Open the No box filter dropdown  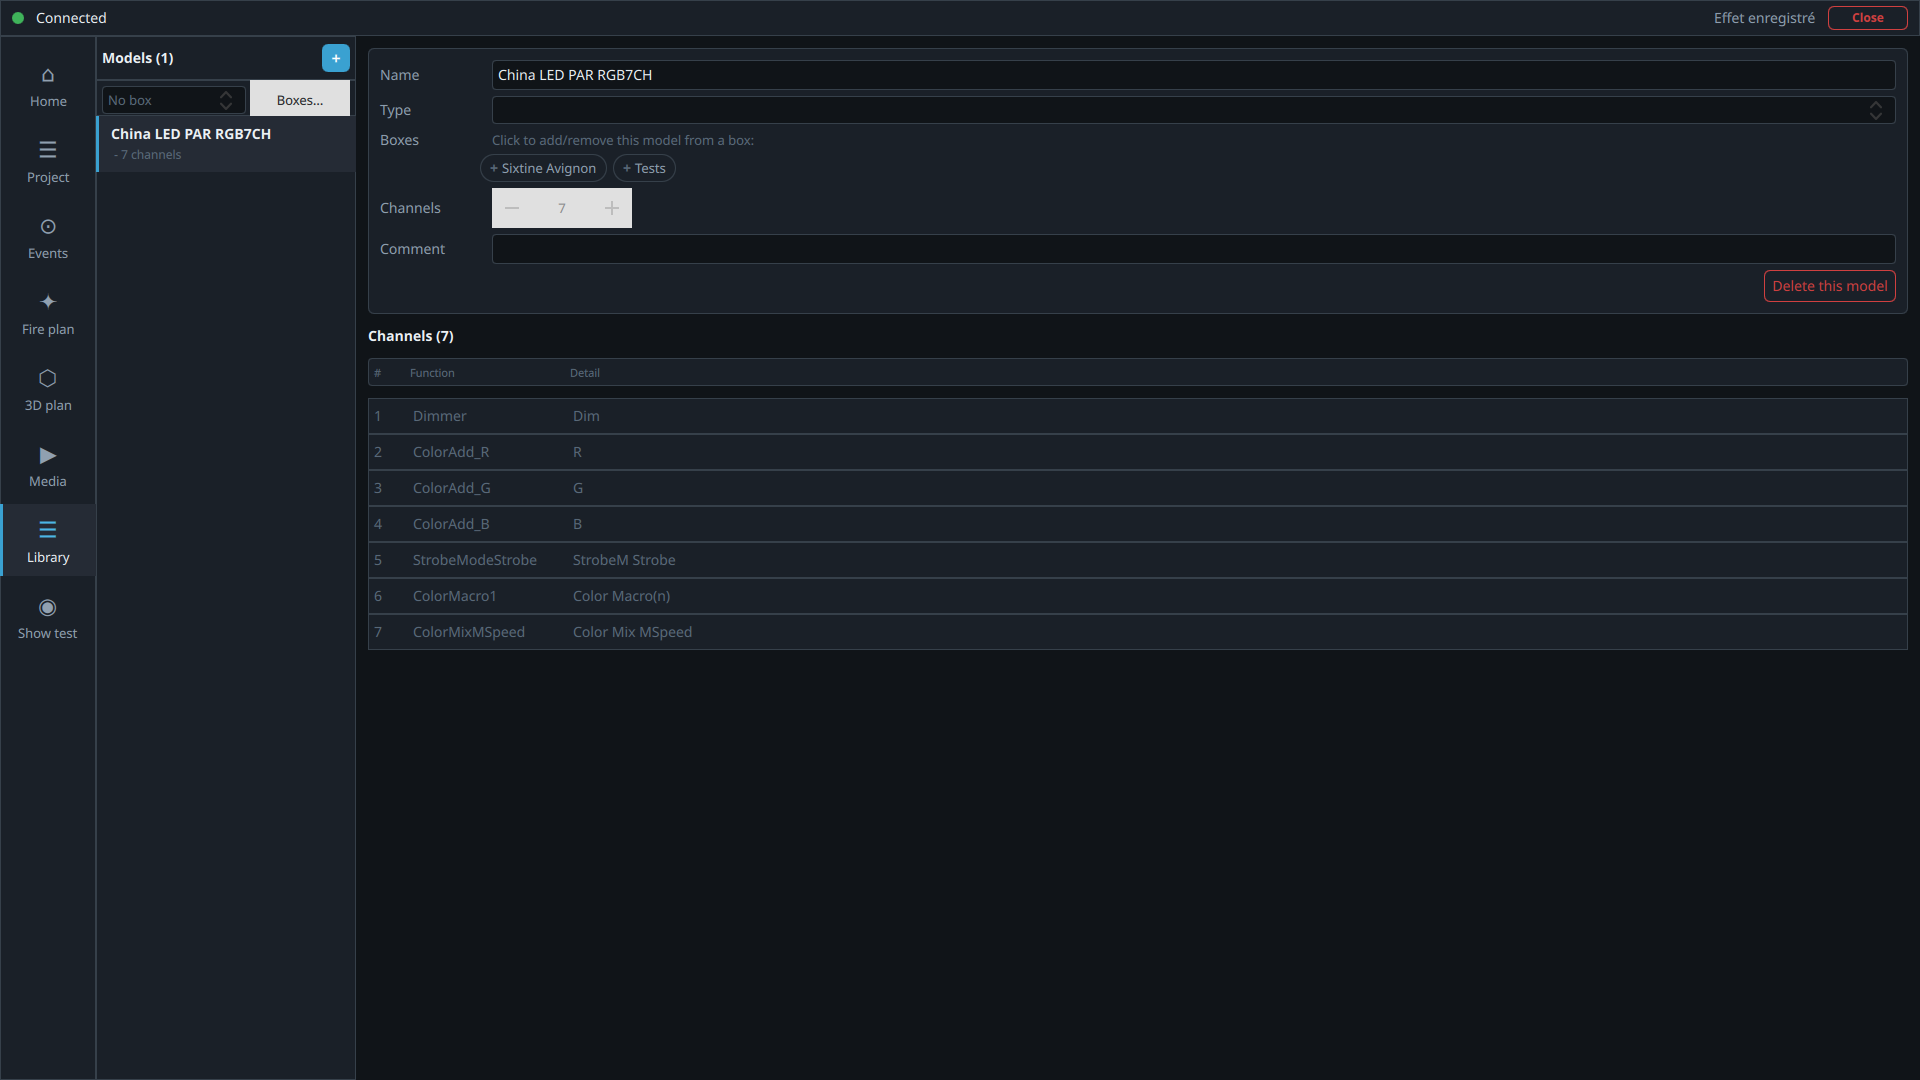point(174,100)
